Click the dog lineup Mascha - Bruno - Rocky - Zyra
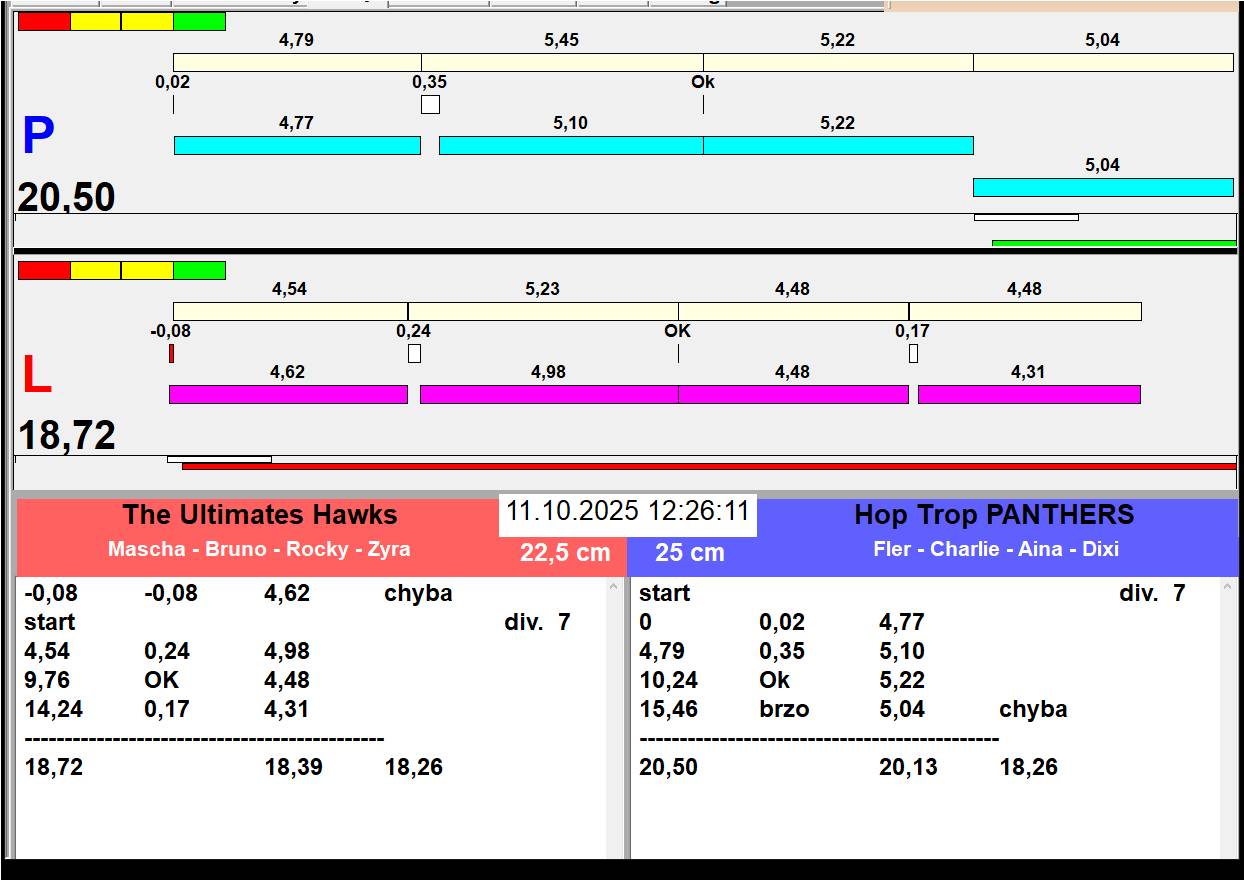 click(x=259, y=549)
